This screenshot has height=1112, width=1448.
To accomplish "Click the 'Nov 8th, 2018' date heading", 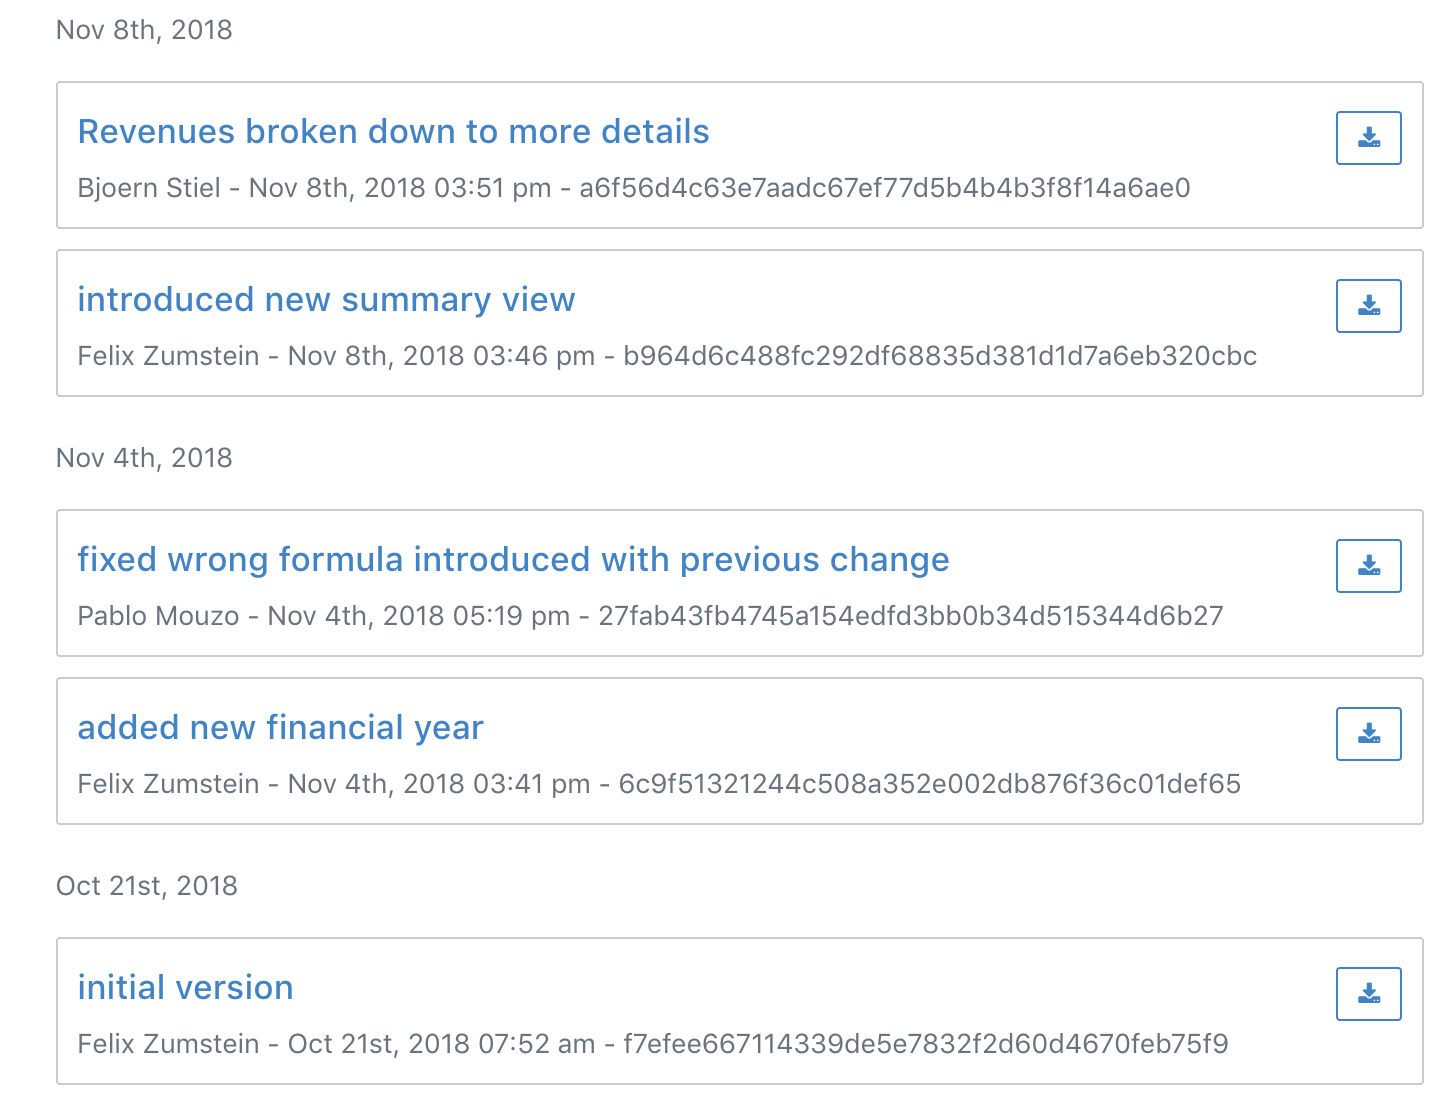I will (144, 30).
